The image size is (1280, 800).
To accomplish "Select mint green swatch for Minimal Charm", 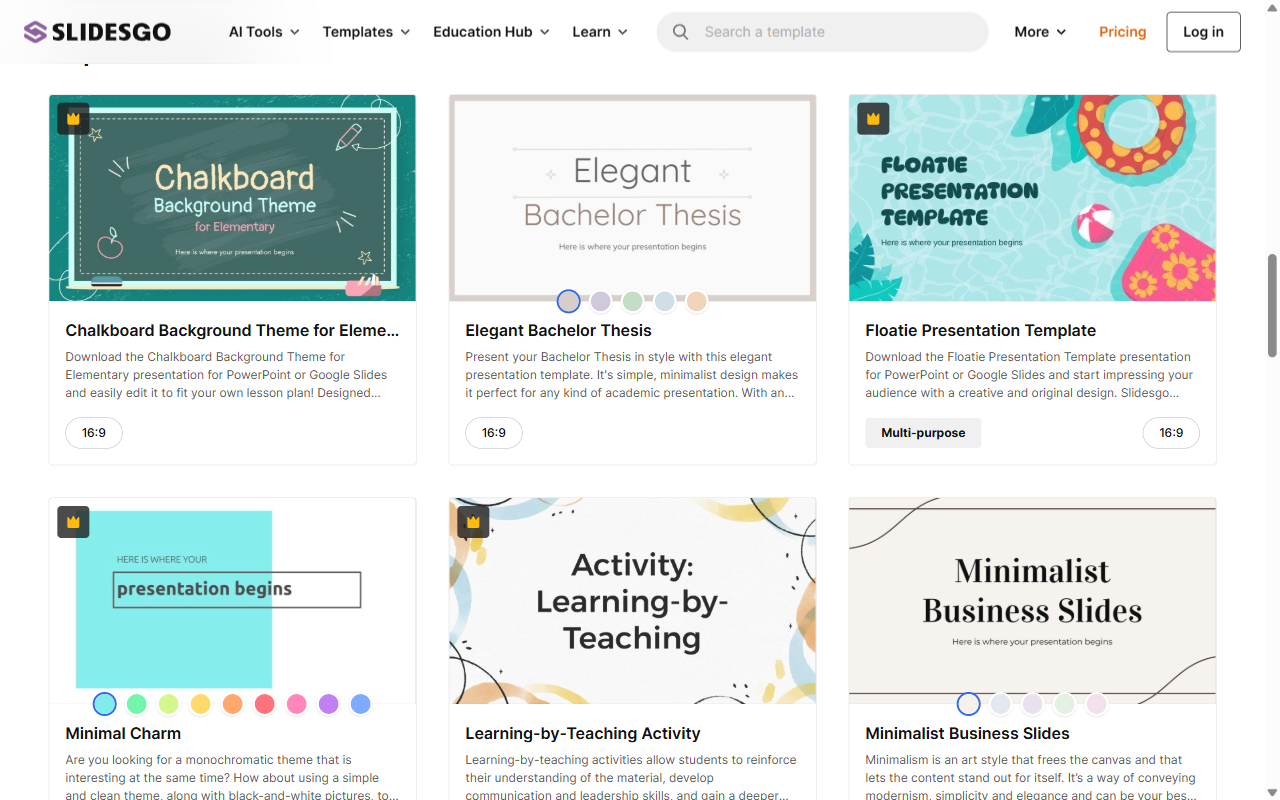I will coord(136,704).
